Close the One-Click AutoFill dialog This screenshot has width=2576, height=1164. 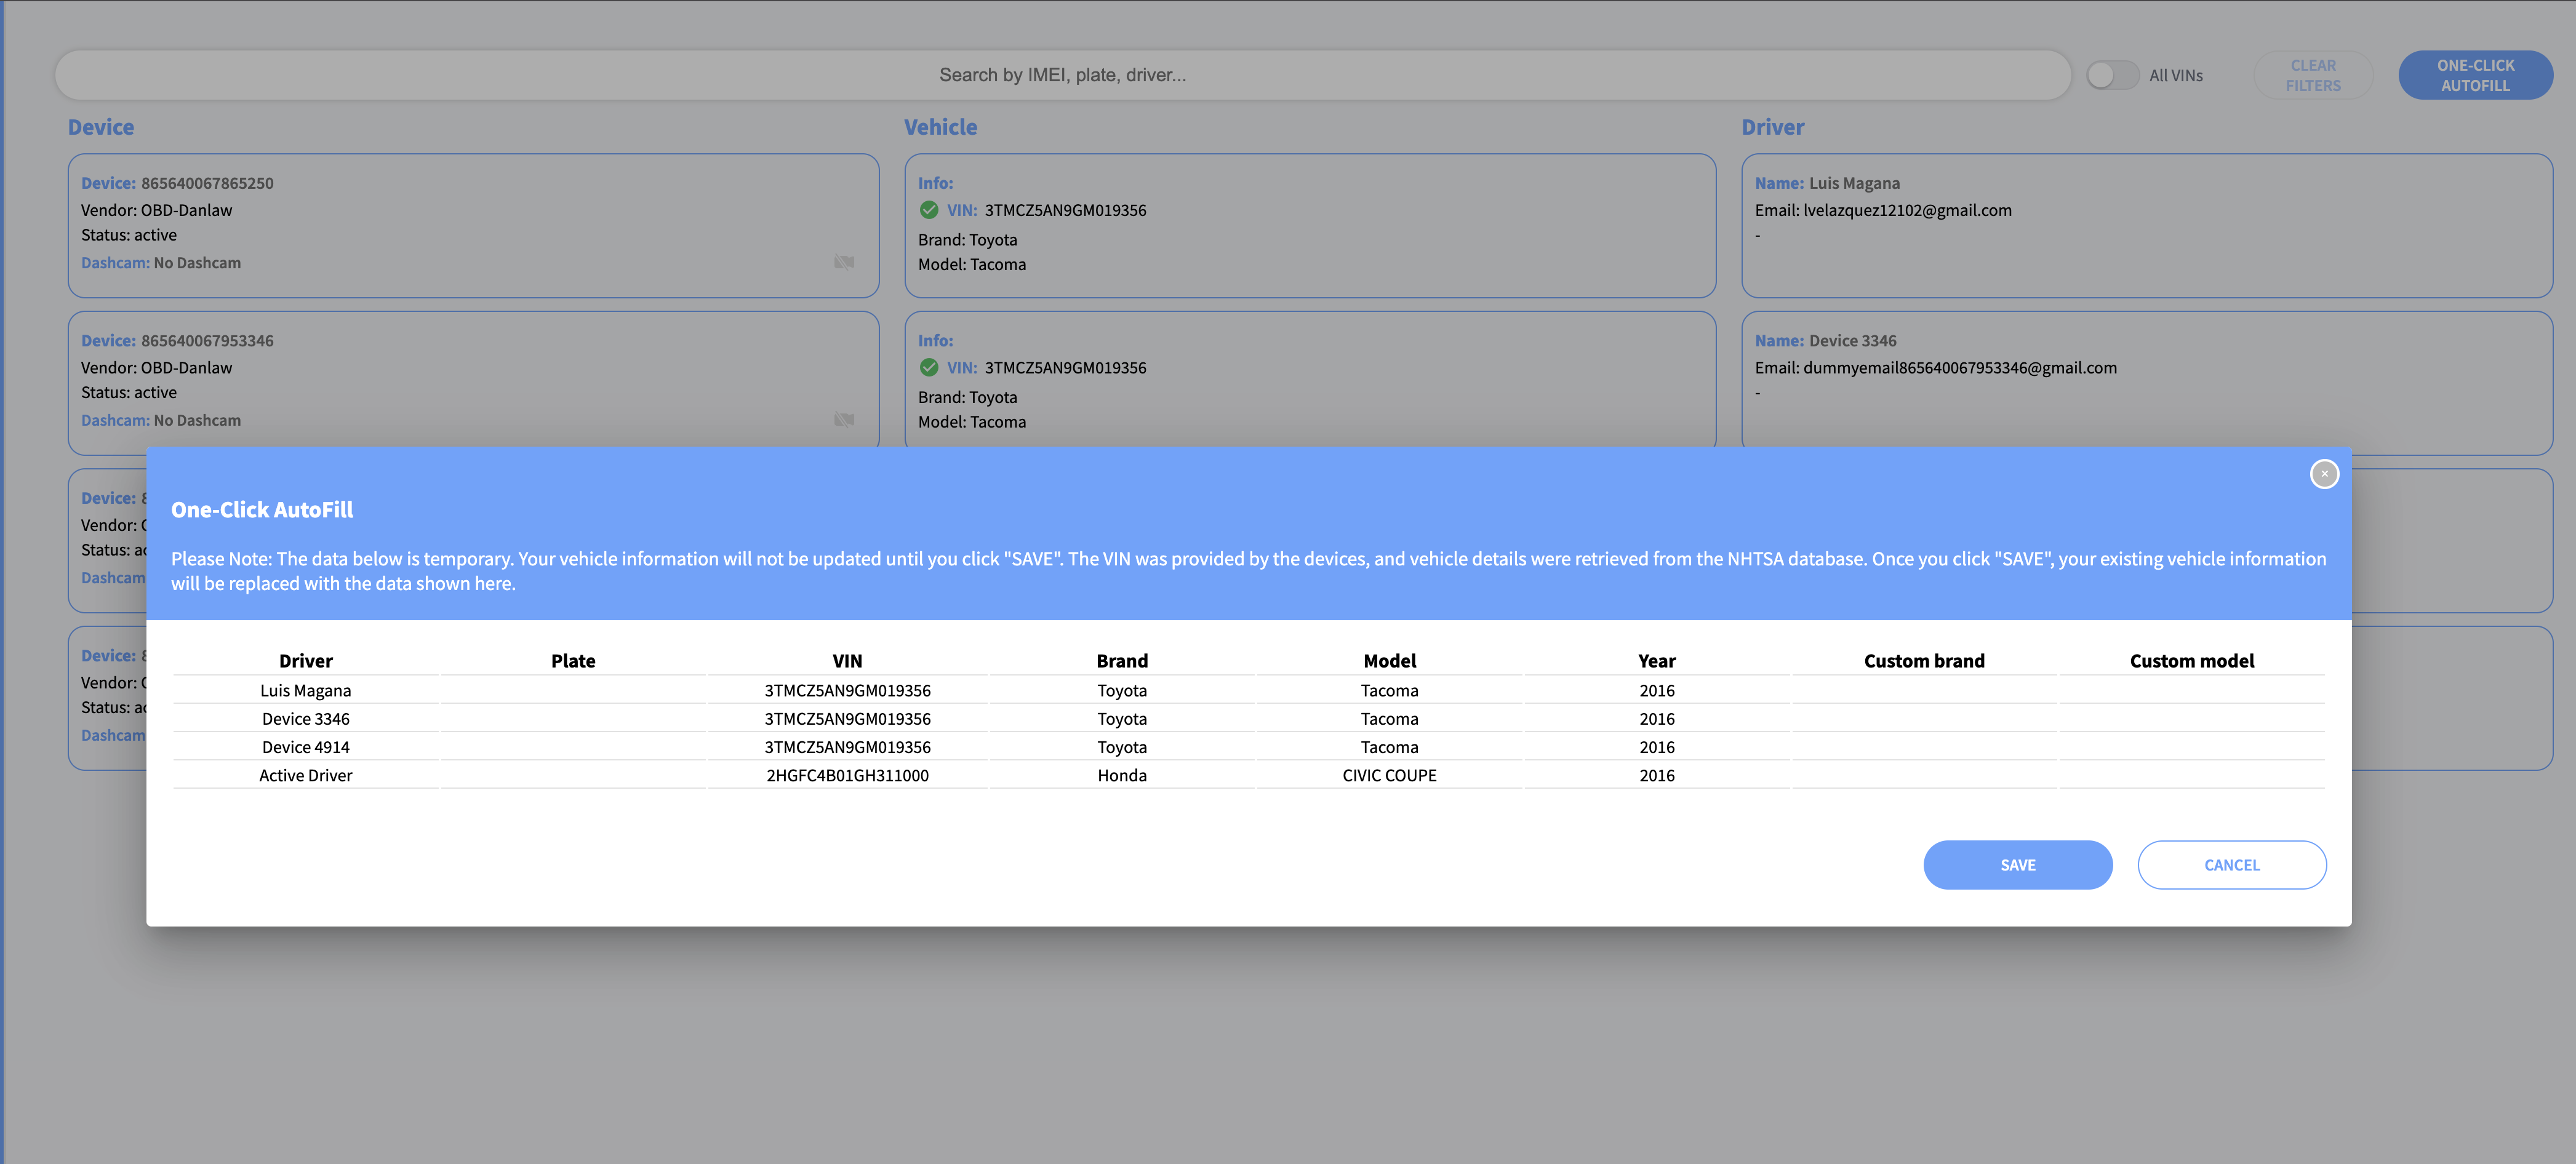(2324, 474)
